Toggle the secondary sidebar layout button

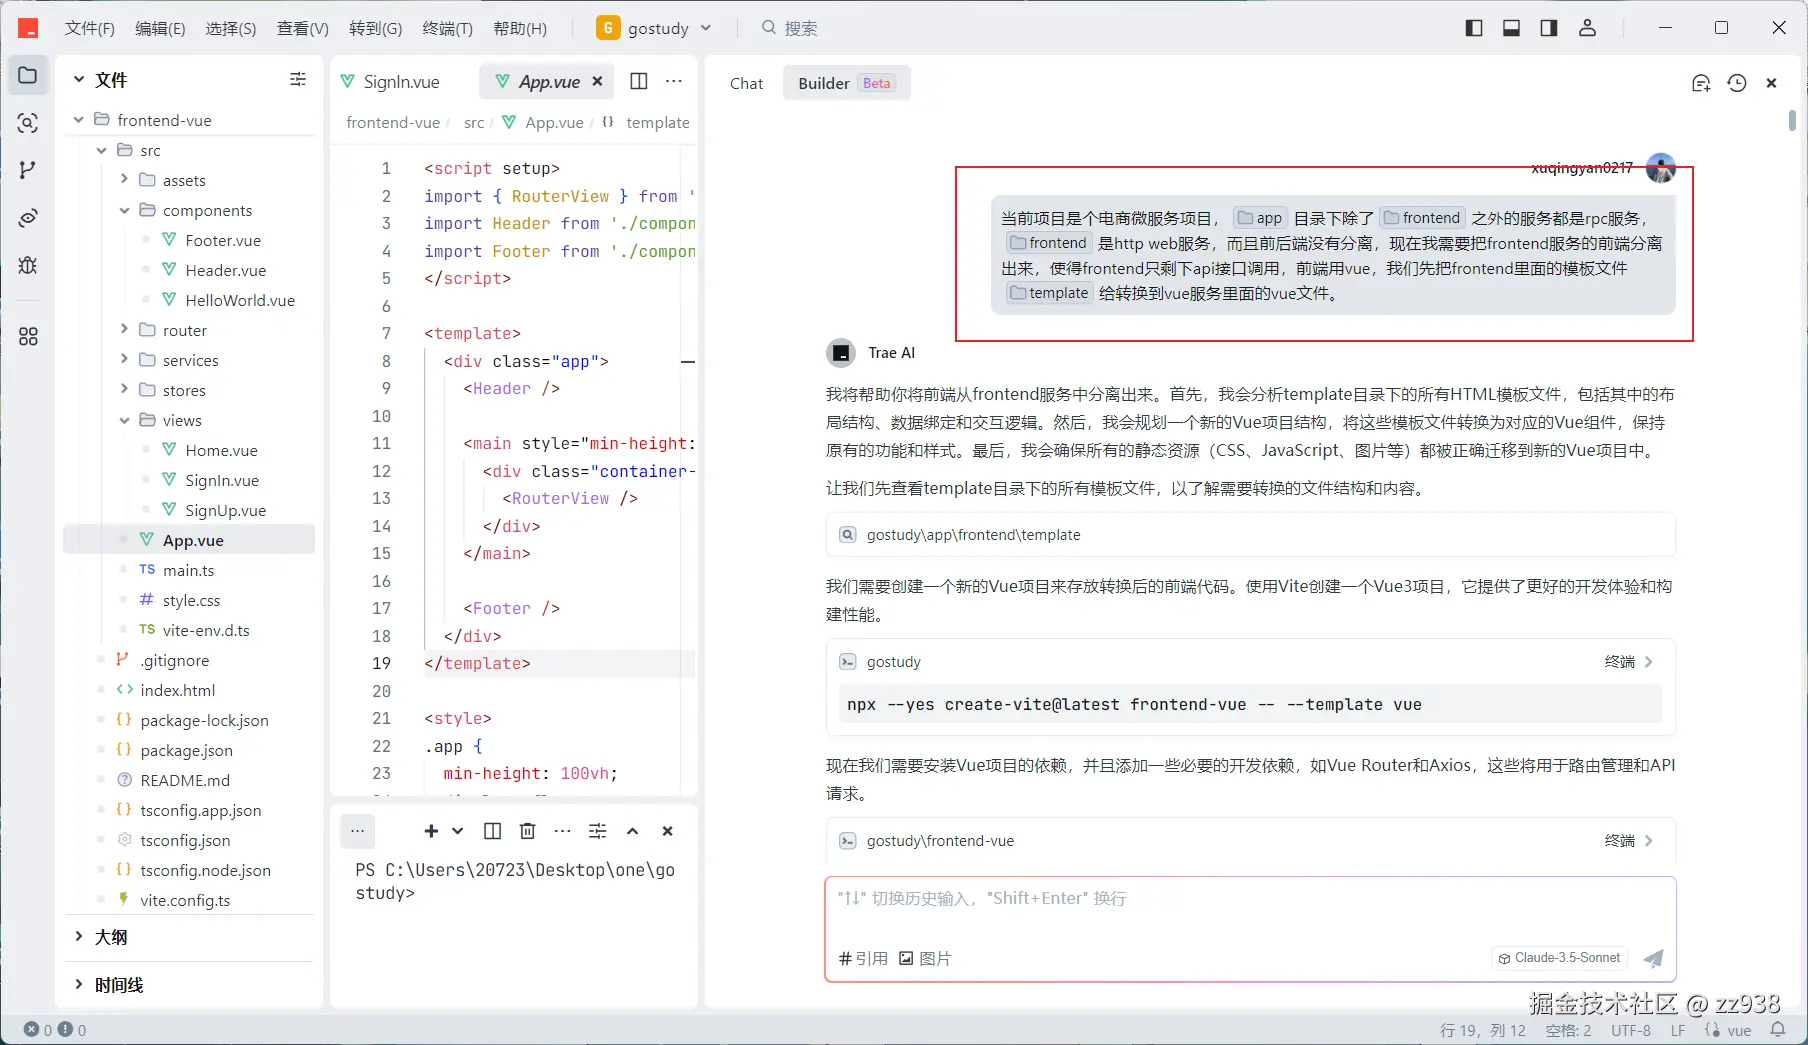(1549, 28)
